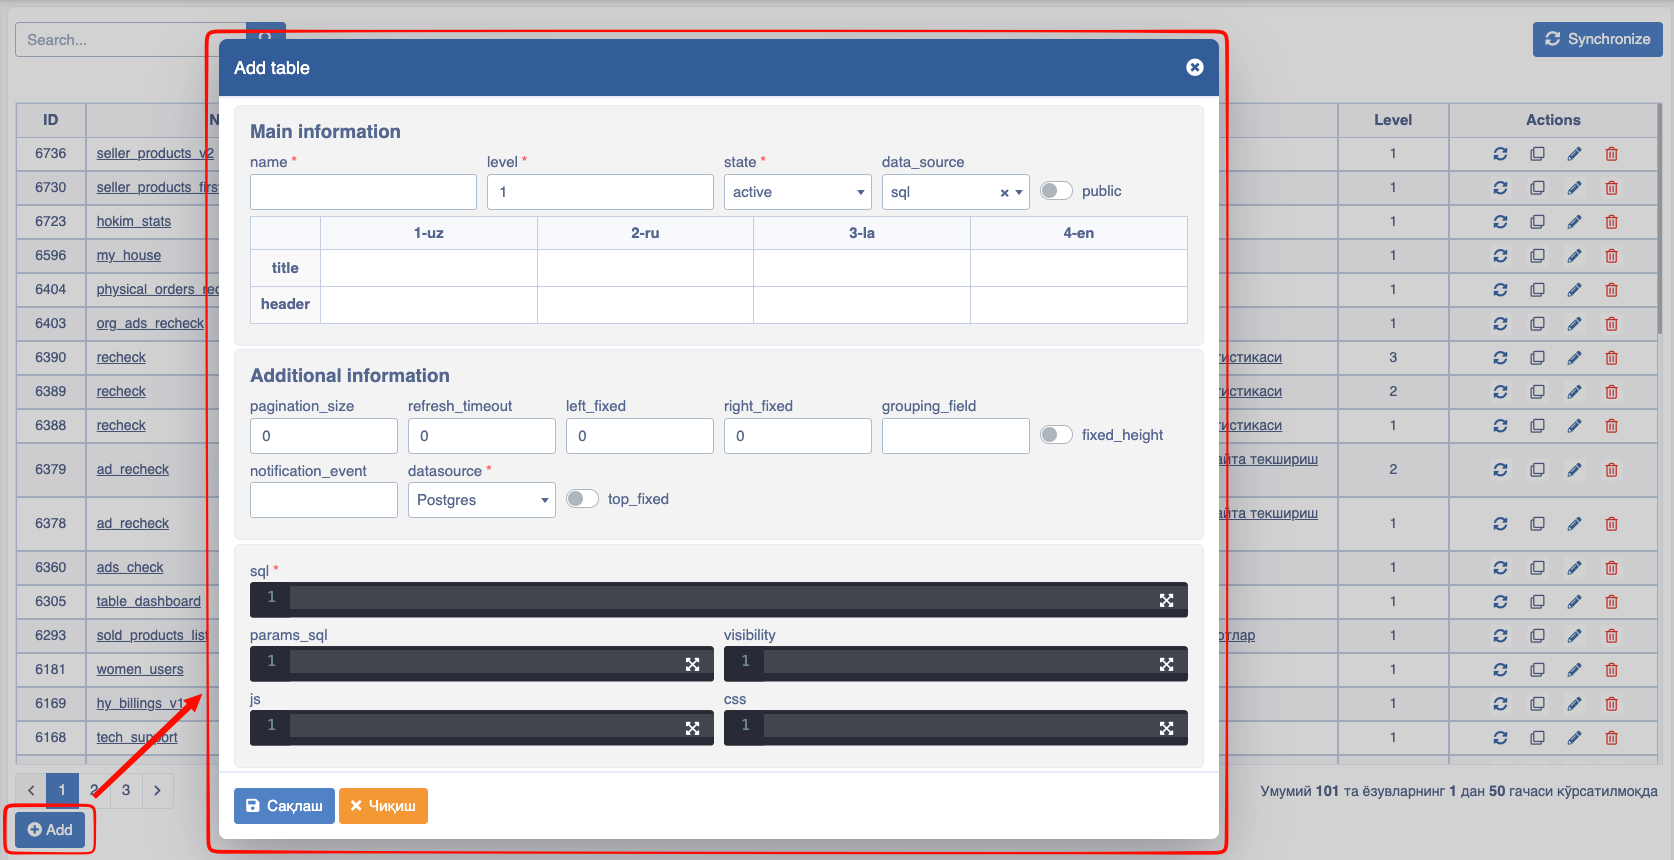
Task: Refresh row 6360 ads_check
Action: click(x=1500, y=568)
